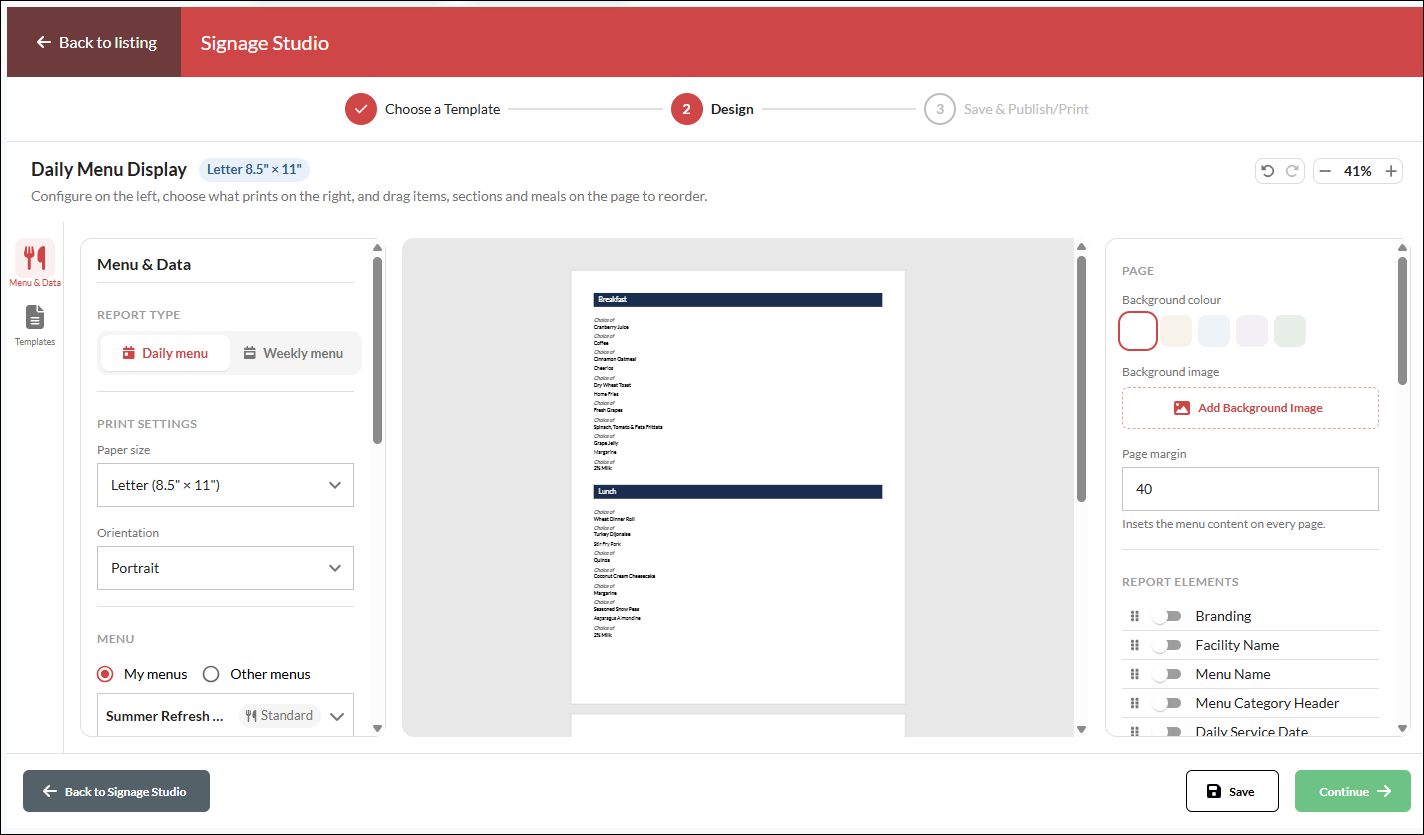Click the step 2 Design circle
This screenshot has width=1424, height=835.
[686, 109]
